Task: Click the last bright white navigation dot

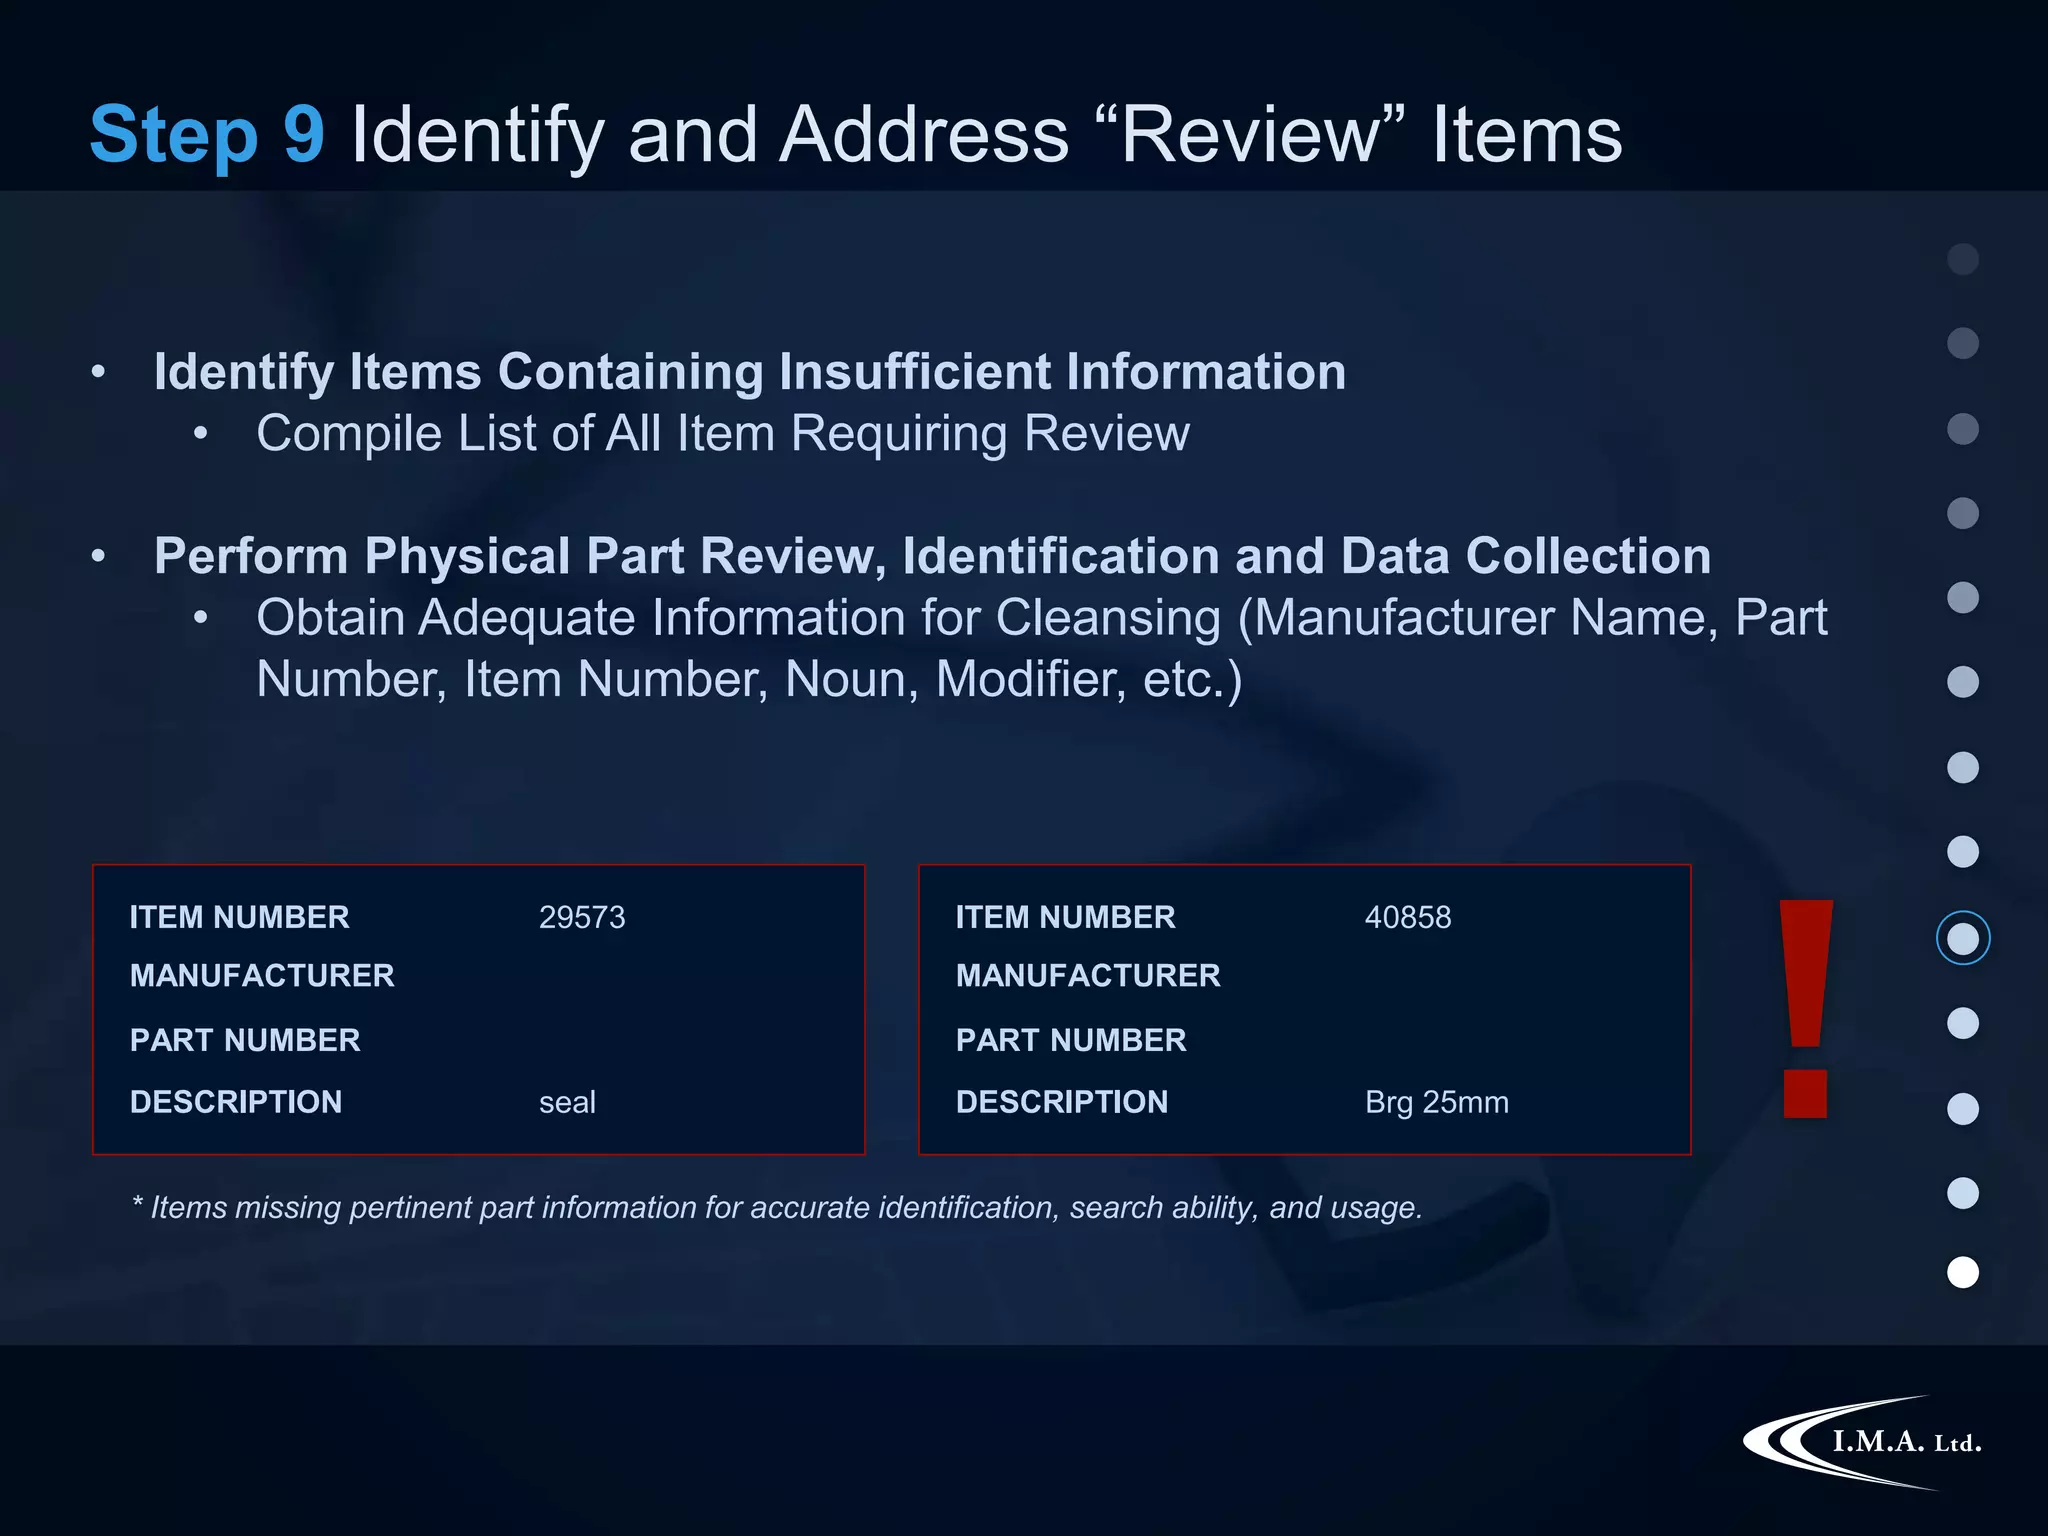Action: coord(1963,1272)
